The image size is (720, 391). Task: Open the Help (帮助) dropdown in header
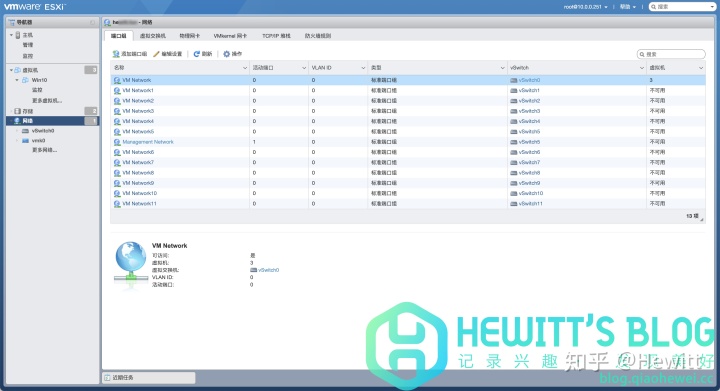(628, 7)
